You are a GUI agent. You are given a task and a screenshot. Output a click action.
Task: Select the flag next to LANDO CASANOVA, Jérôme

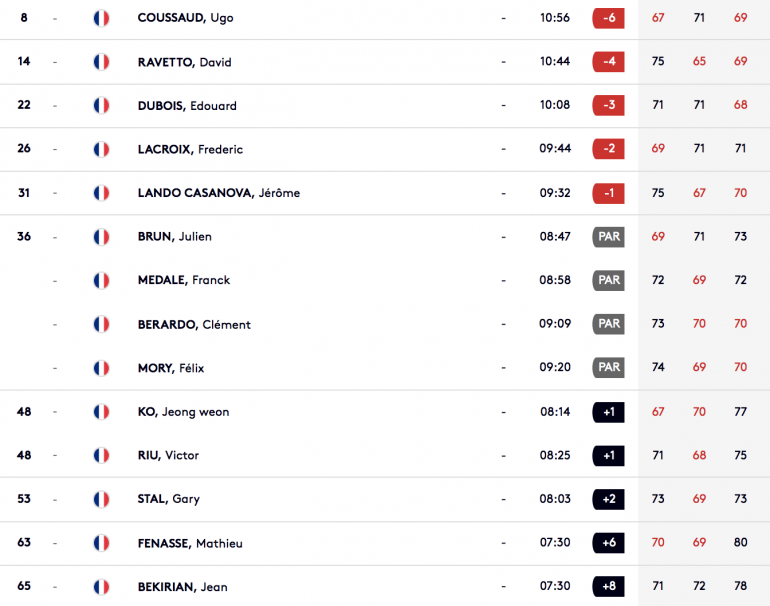coord(101,193)
